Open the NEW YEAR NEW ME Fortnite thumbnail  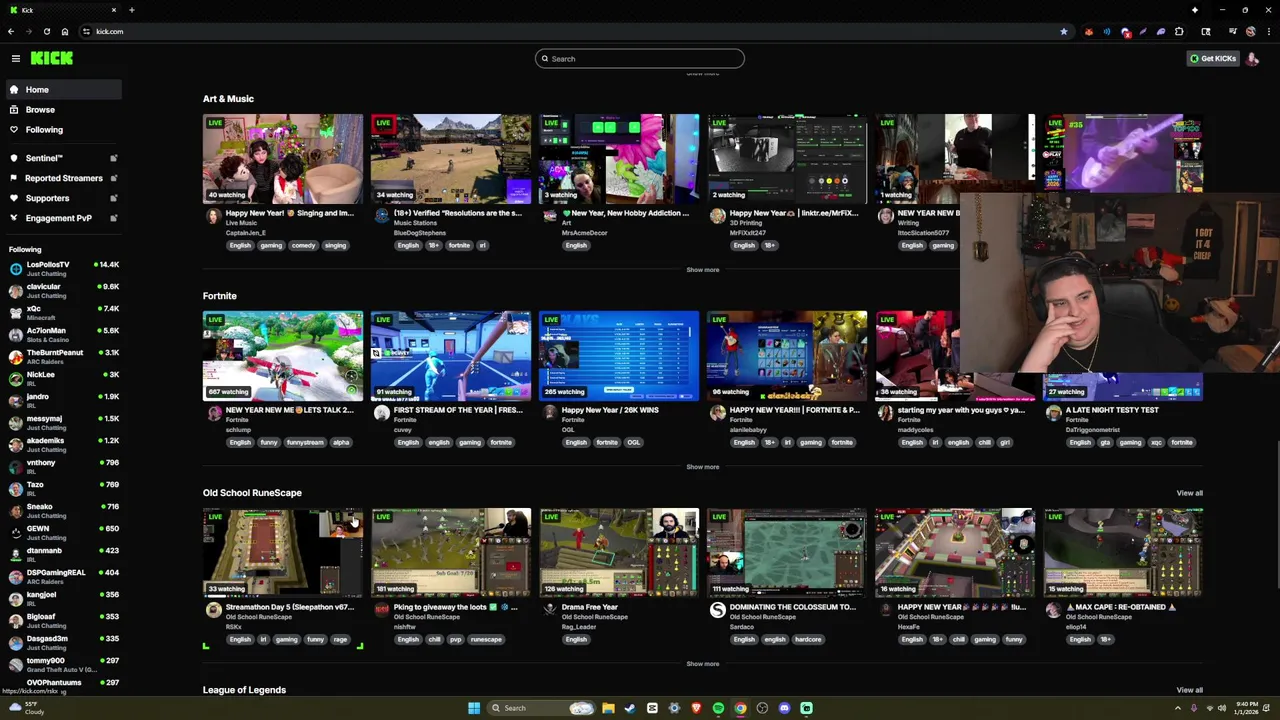click(x=283, y=356)
